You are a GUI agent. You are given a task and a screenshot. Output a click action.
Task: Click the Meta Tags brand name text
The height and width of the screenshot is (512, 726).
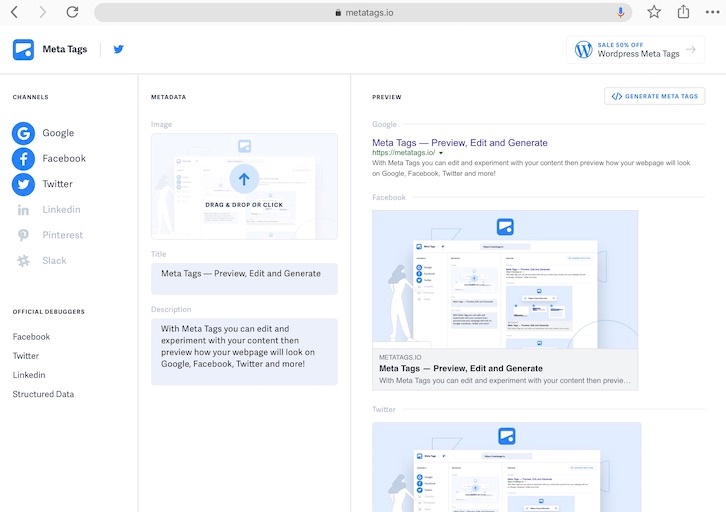65,49
